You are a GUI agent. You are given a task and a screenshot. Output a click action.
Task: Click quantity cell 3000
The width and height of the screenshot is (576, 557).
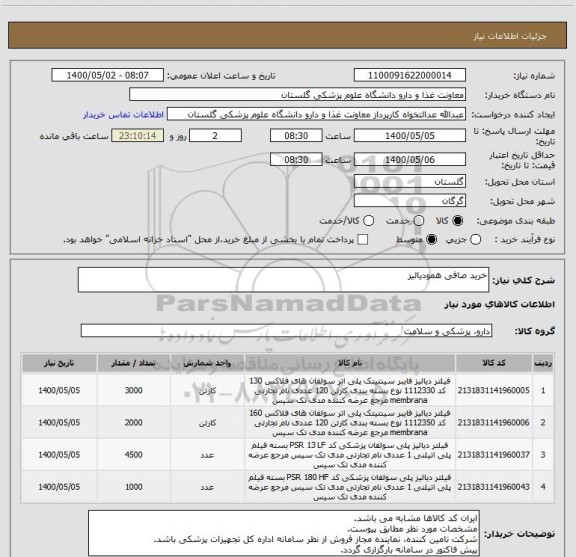(x=133, y=391)
